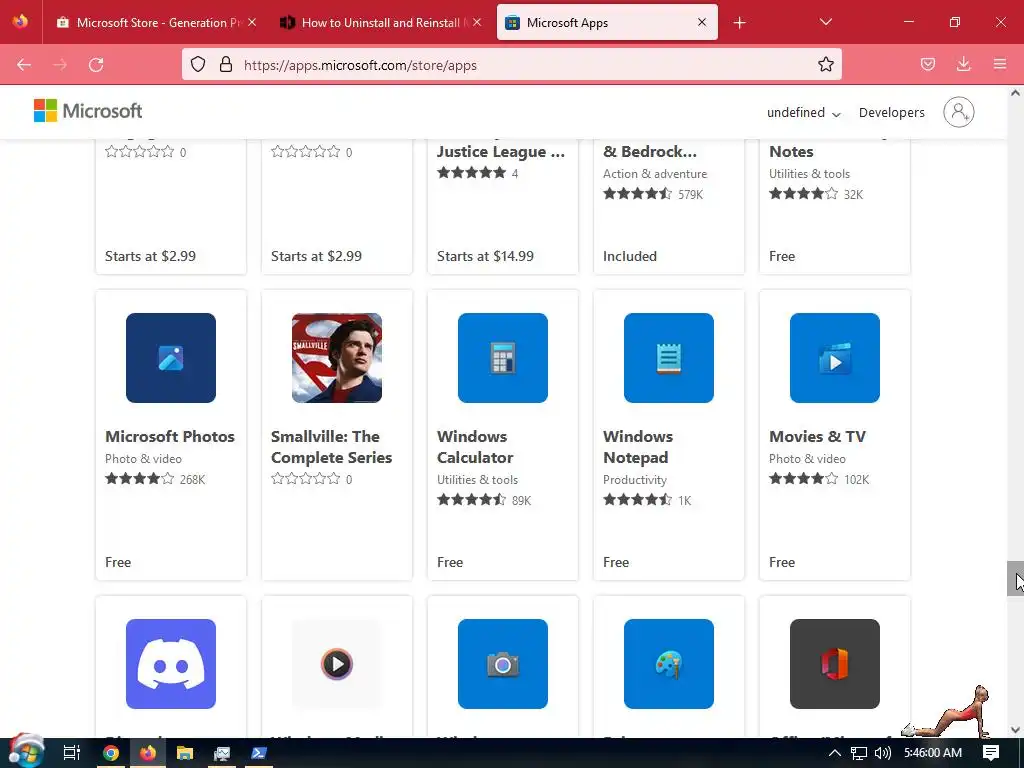This screenshot has height=768, width=1024.
Task: Open the camera app icon
Action: [x=502, y=664]
